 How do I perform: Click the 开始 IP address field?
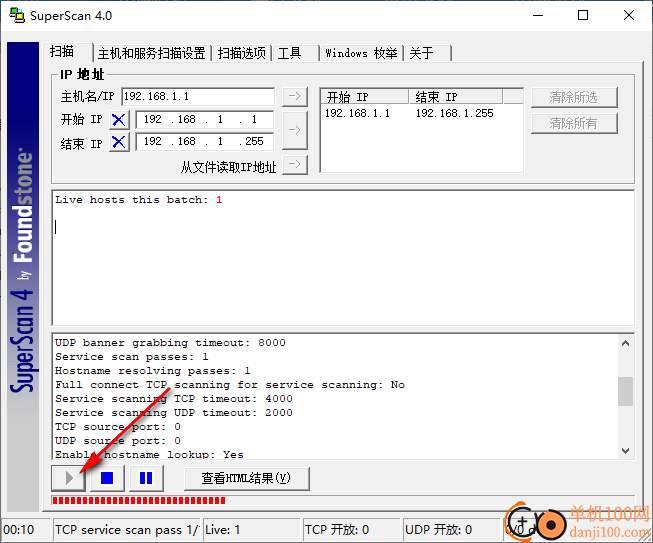click(x=205, y=120)
